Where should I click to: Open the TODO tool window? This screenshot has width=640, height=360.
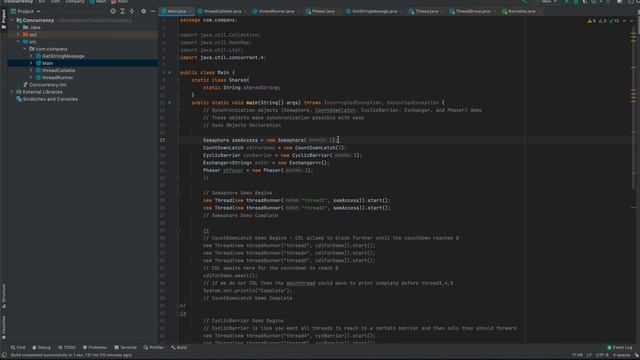[67, 348]
